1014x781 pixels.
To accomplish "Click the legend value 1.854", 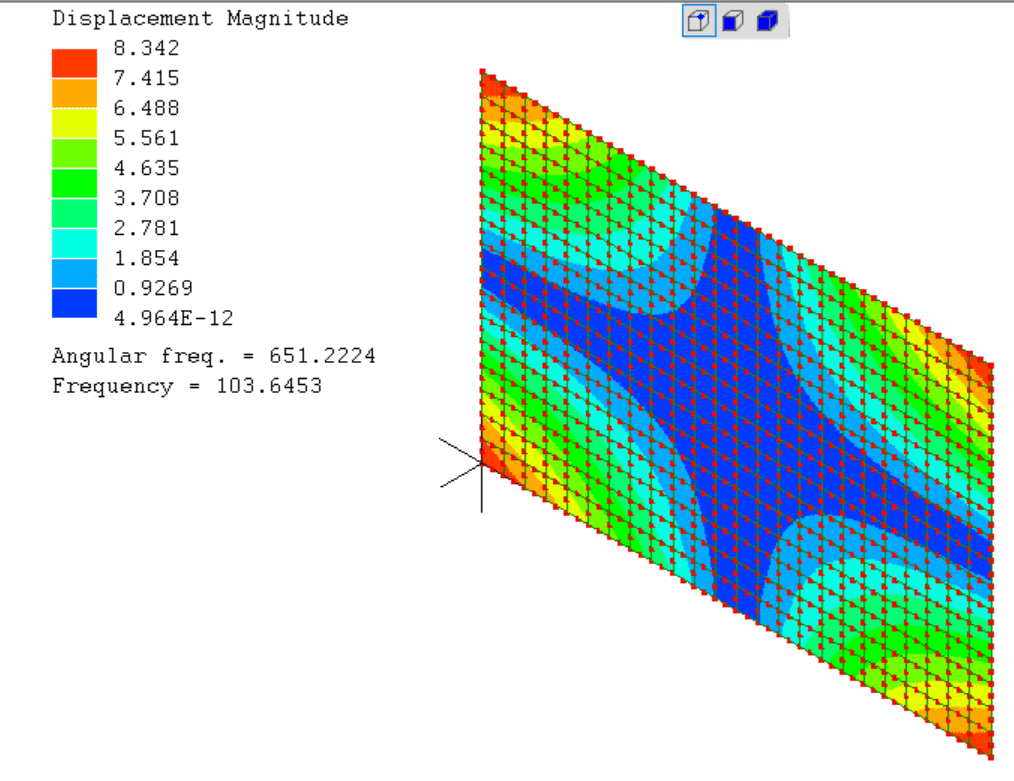I will coord(146,258).
